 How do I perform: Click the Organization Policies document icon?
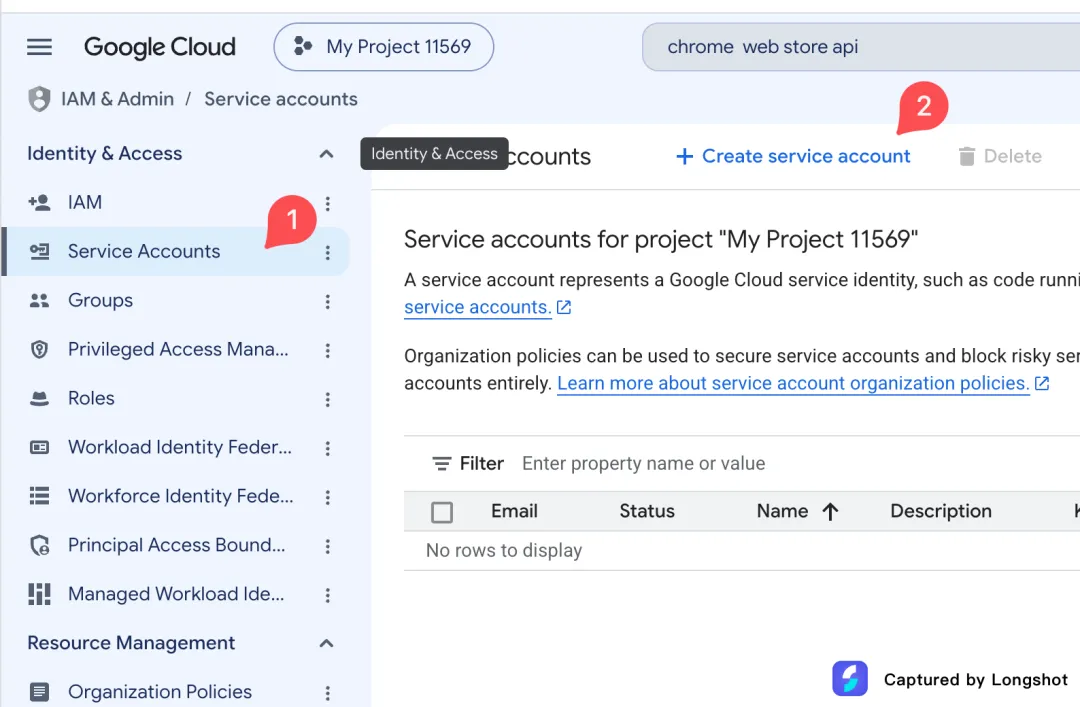point(39,691)
